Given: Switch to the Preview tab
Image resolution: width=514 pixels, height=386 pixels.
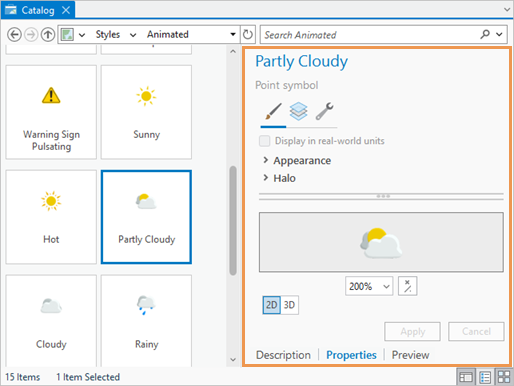Looking at the screenshot, I should [410, 355].
